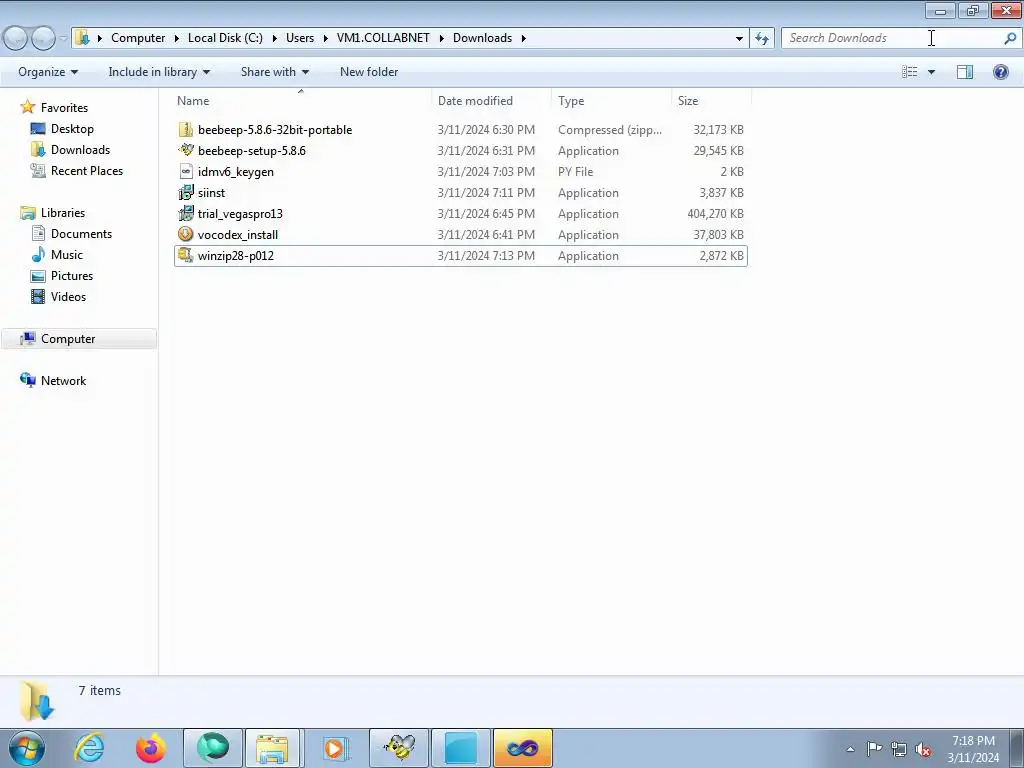Click the network tray icon
Viewport: 1024px width, 768px height.
pos(899,748)
